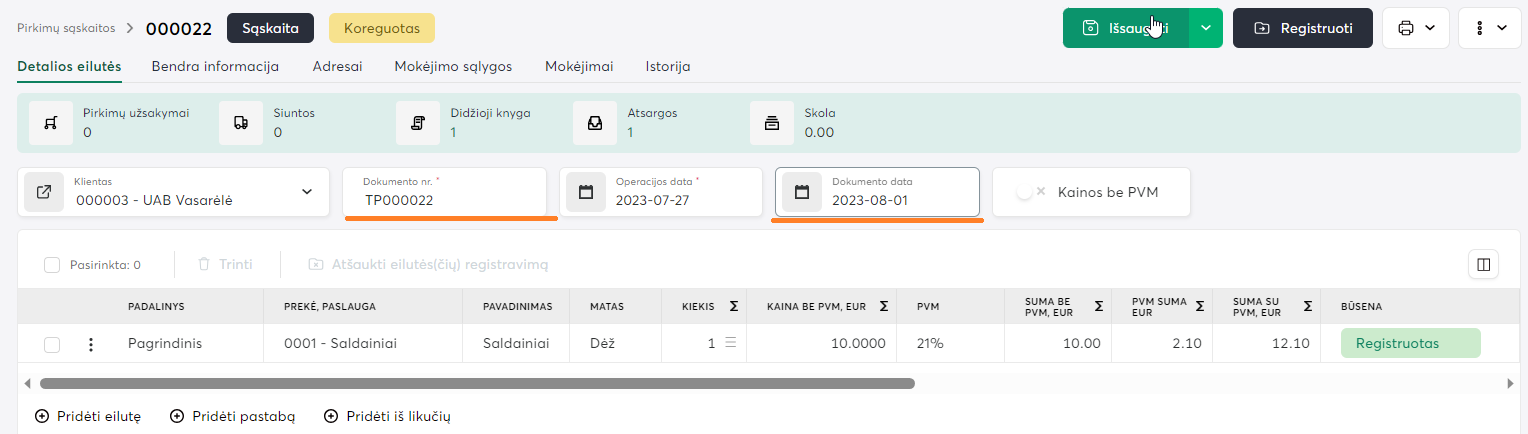Click the Atsargos inventory icon
This screenshot has width=1528, height=434.
point(594,123)
